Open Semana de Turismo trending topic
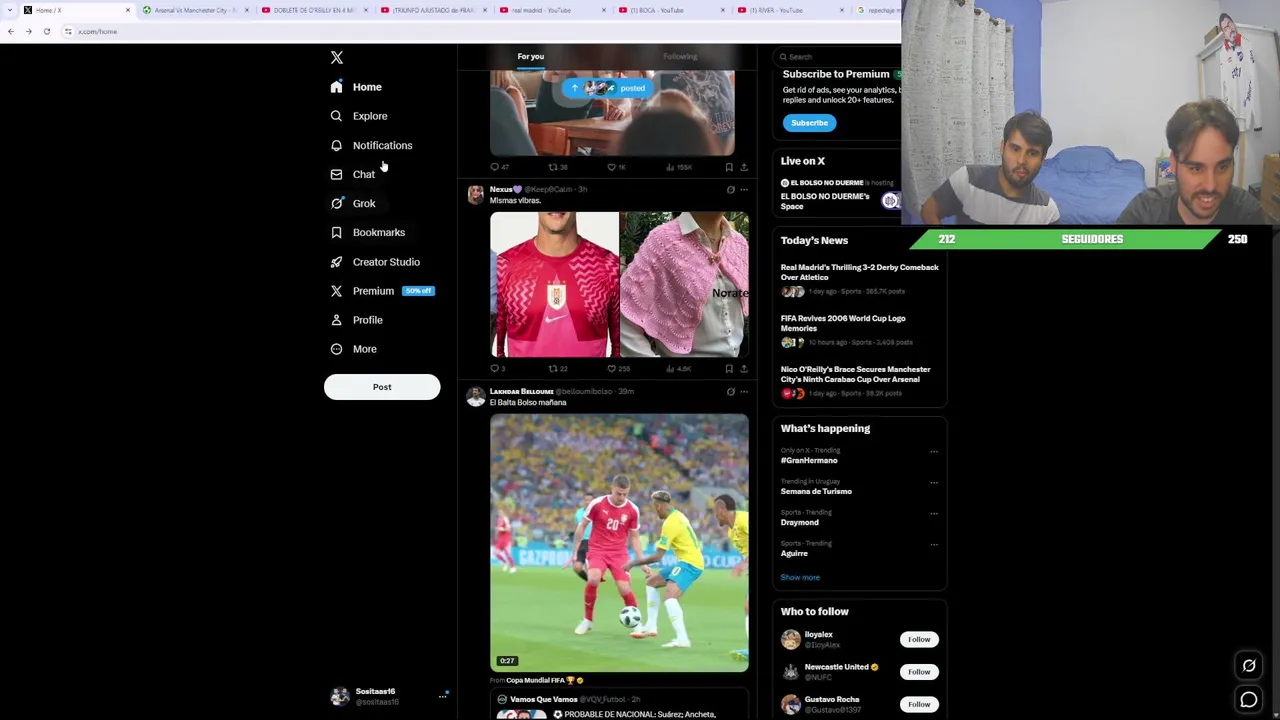Image resolution: width=1280 pixels, height=720 pixels. (816, 492)
